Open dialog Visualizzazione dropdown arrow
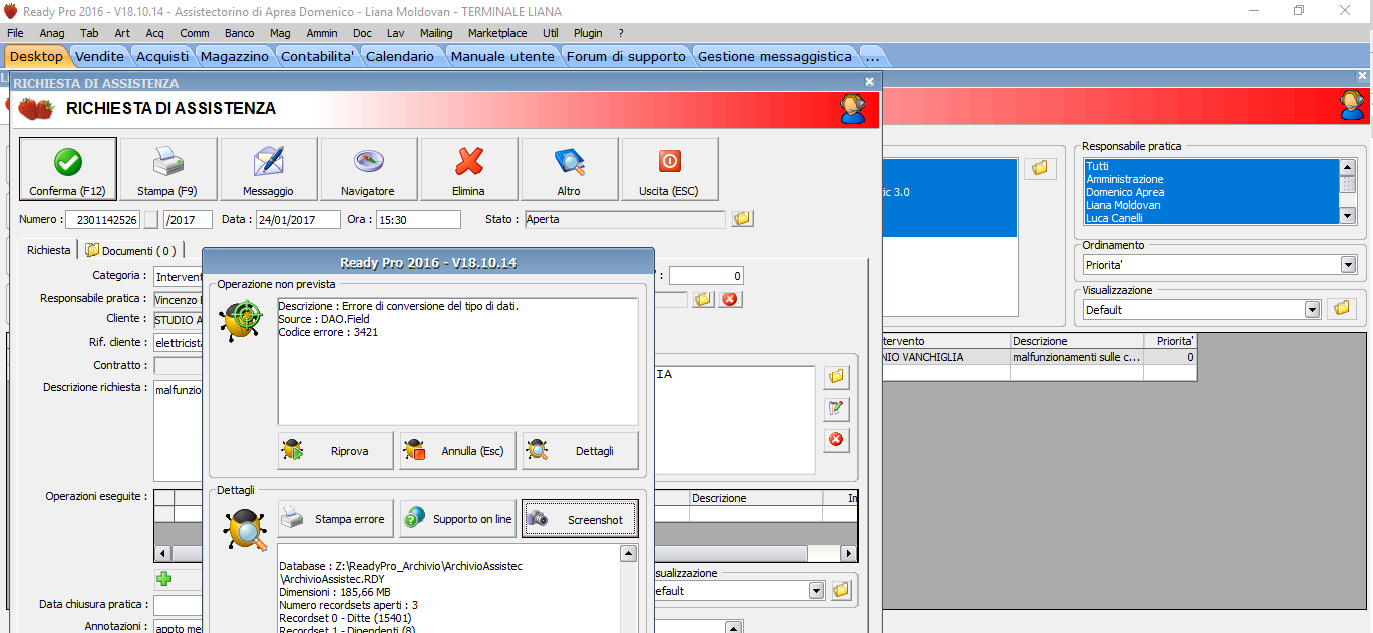 coord(817,591)
